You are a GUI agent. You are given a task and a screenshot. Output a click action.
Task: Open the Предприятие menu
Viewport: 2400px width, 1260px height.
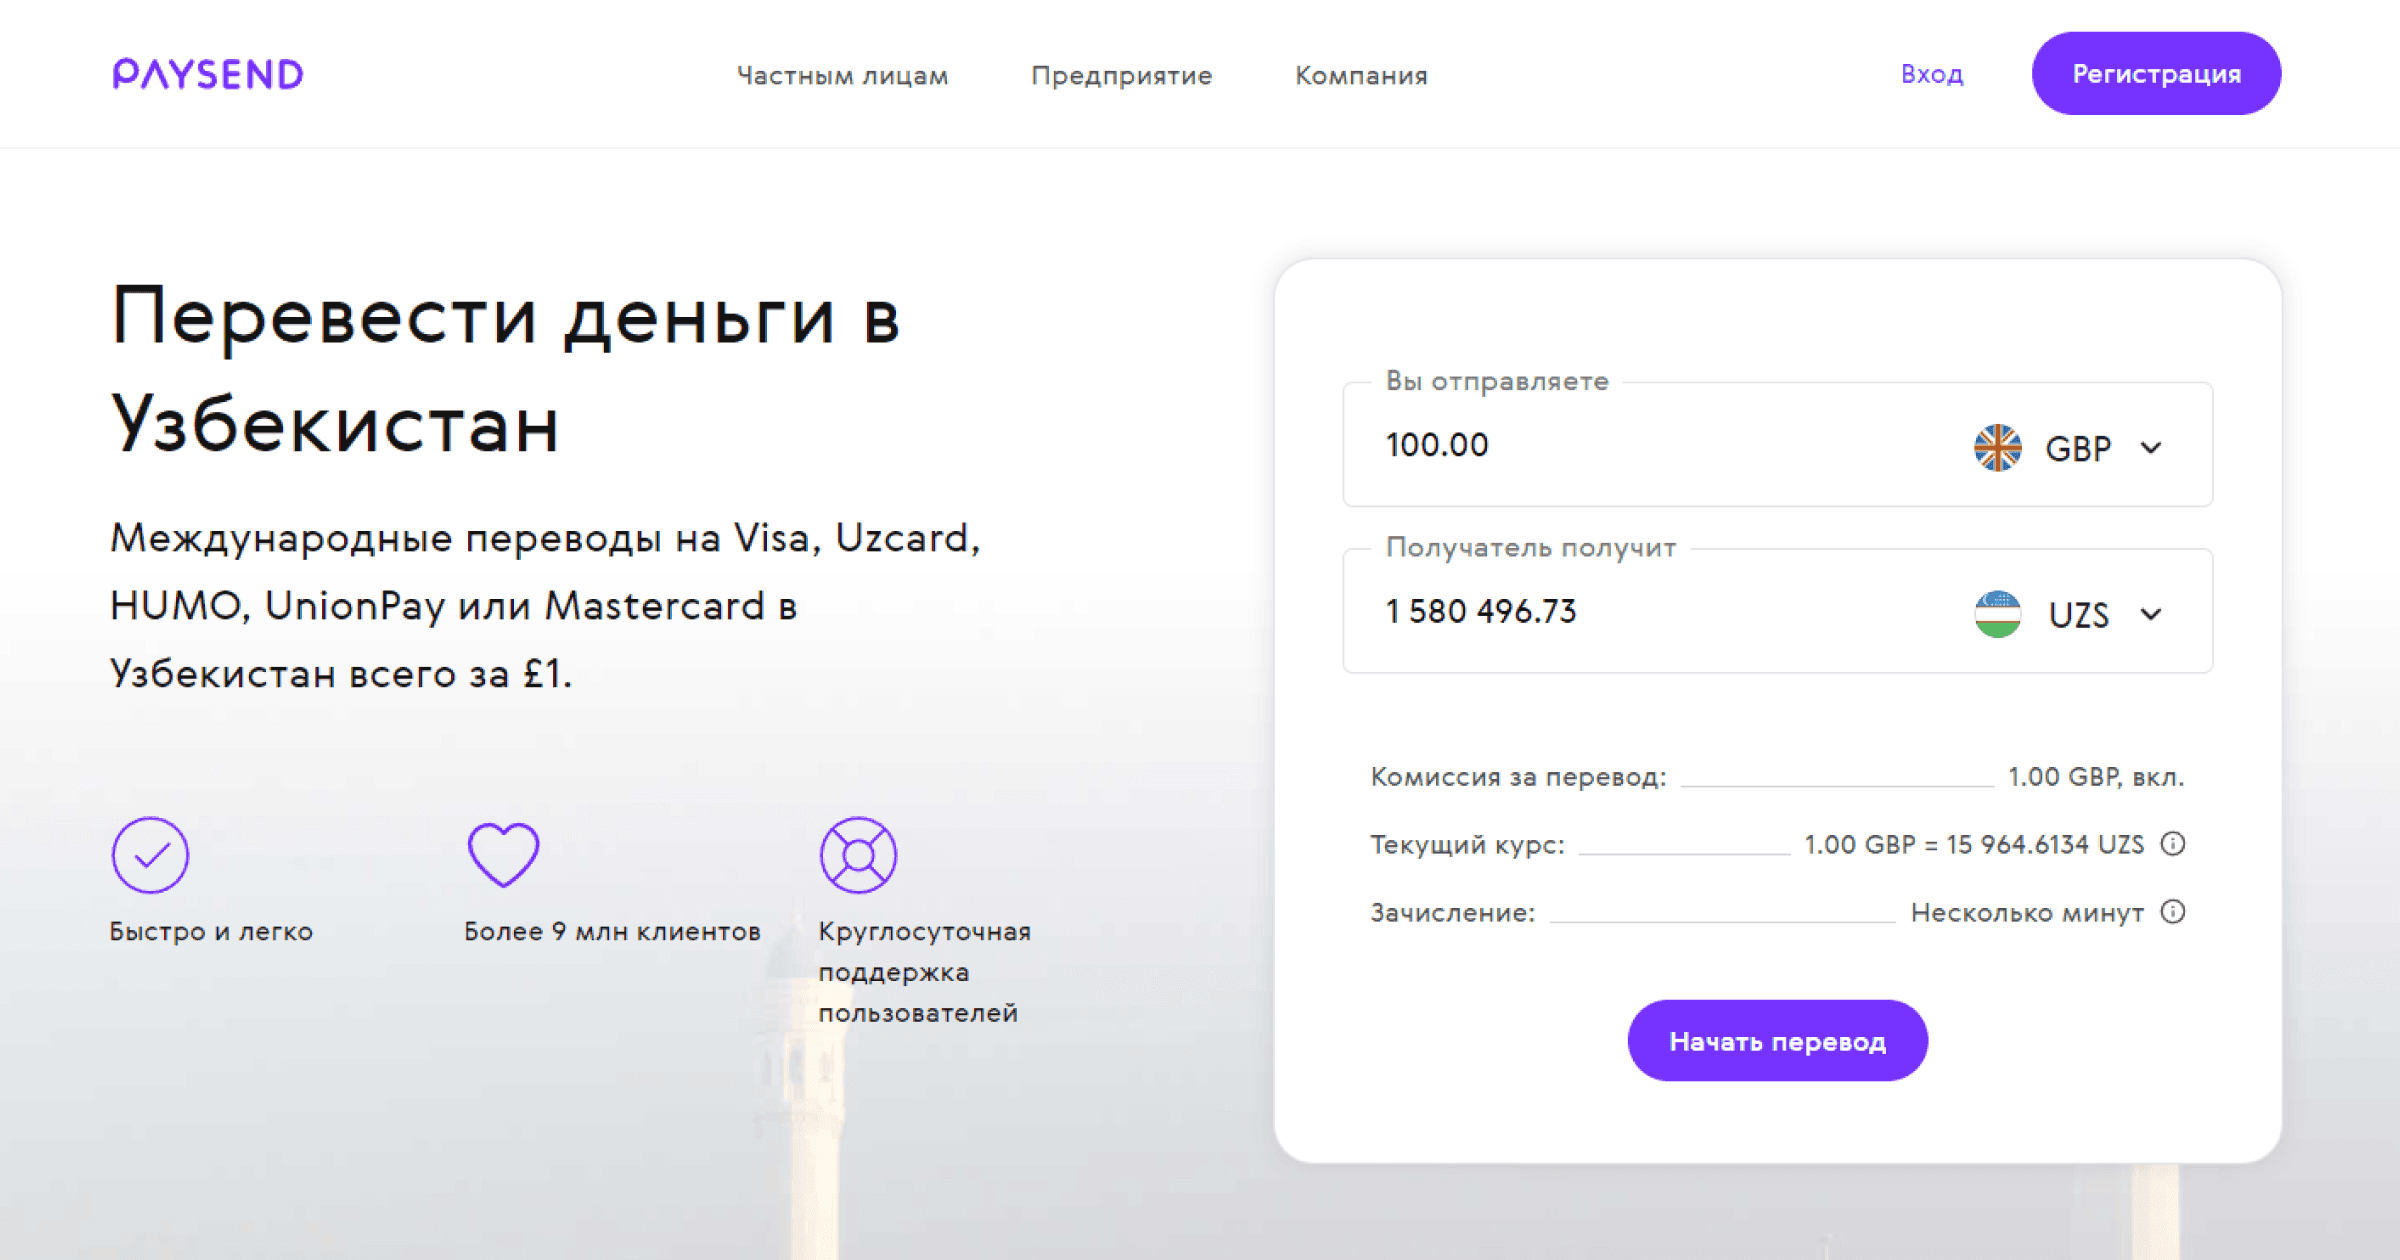(1121, 75)
